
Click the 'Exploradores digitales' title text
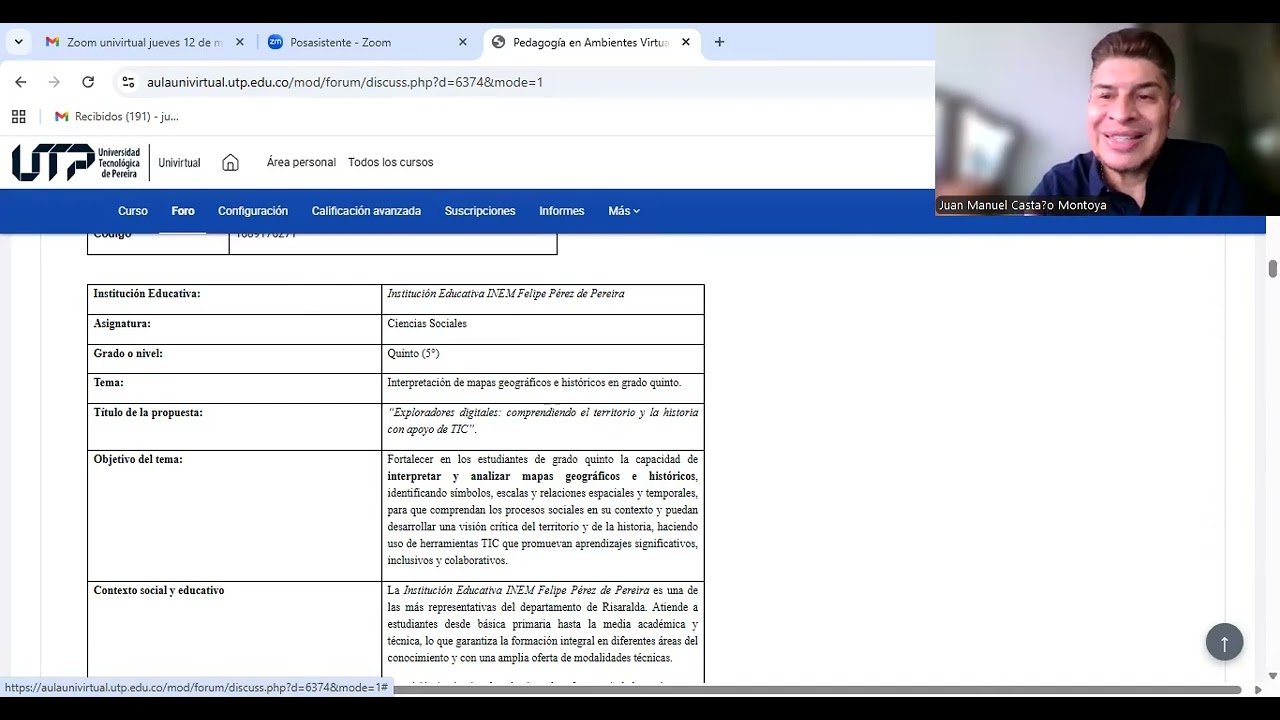pyautogui.click(x=543, y=420)
